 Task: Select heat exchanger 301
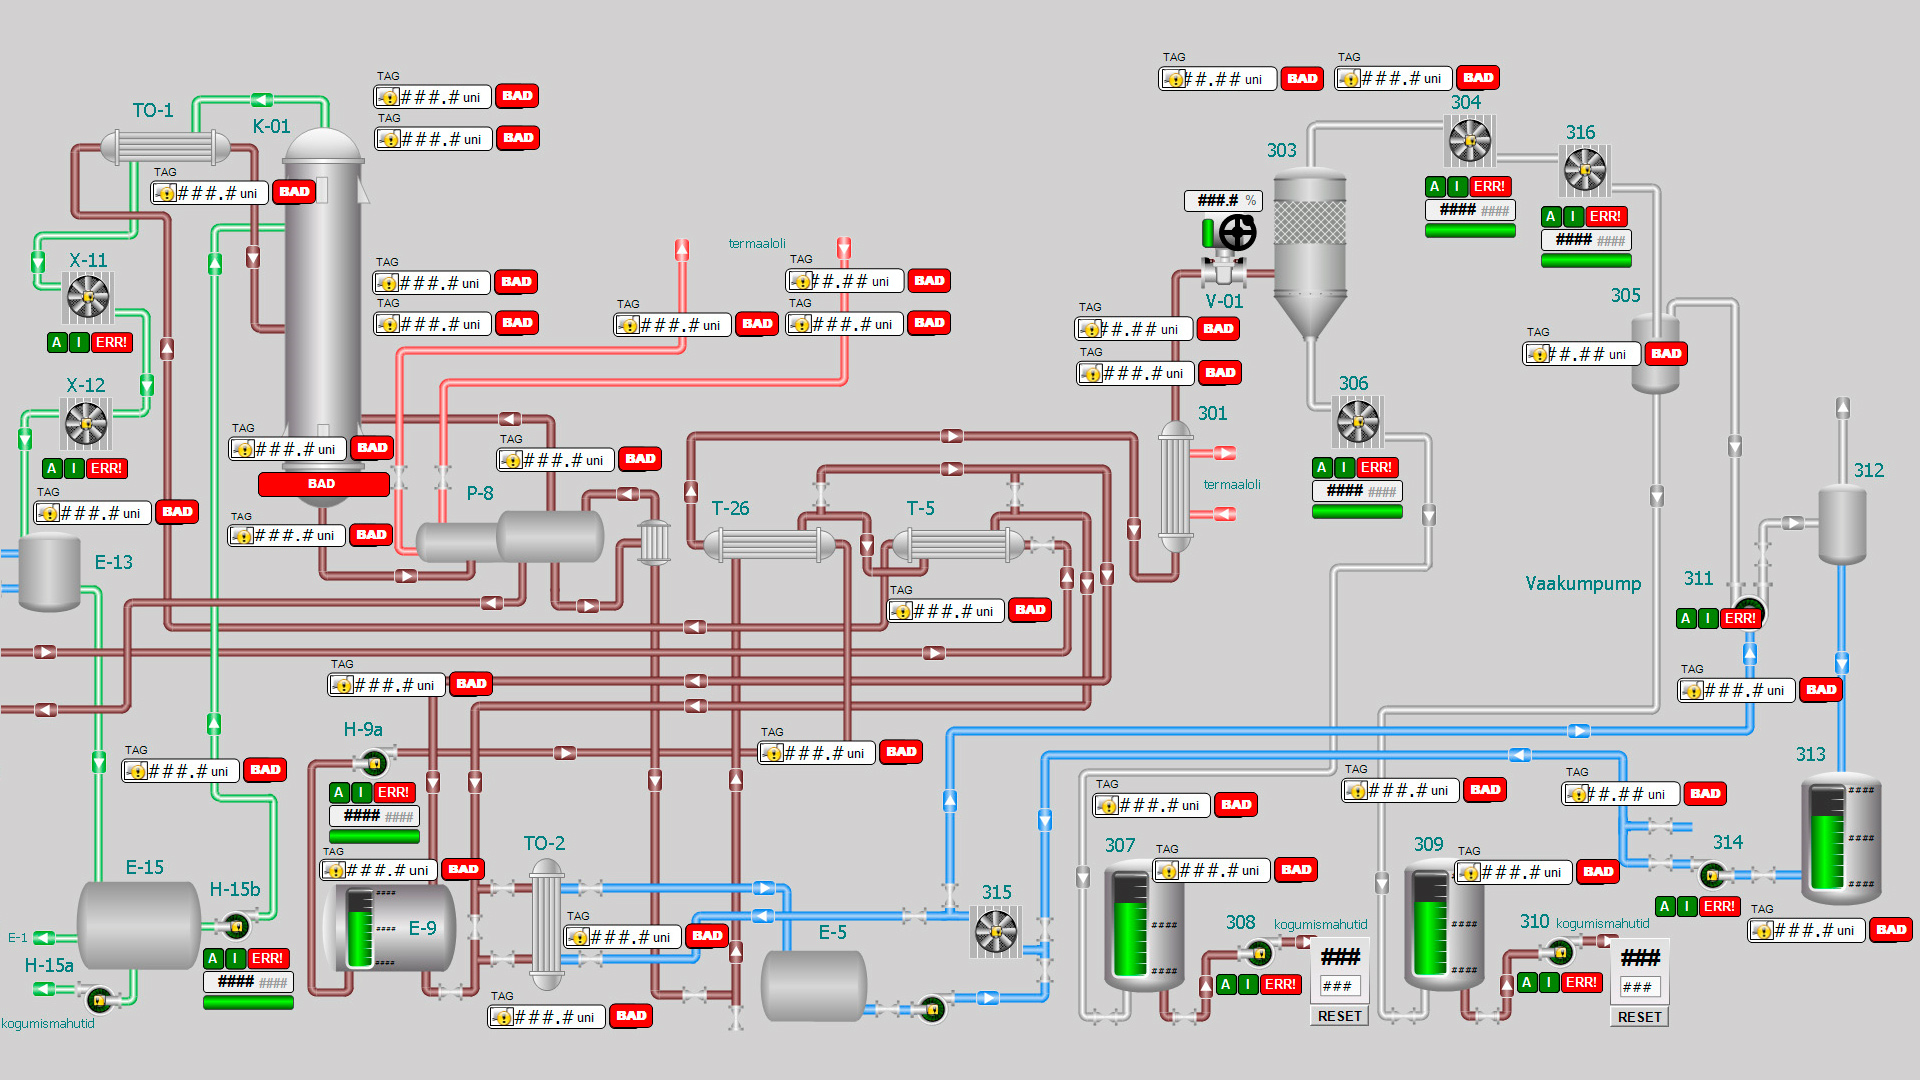tap(1175, 487)
